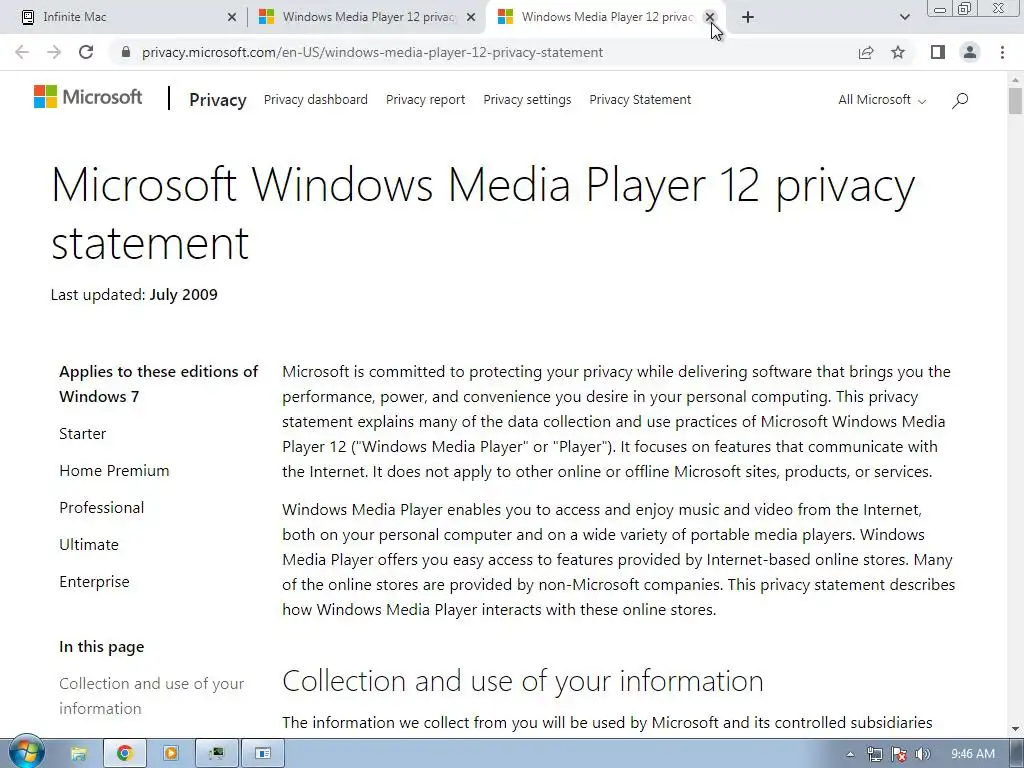This screenshot has width=1024, height=768.
Task: Click the Microsoft logo
Action: [88, 97]
